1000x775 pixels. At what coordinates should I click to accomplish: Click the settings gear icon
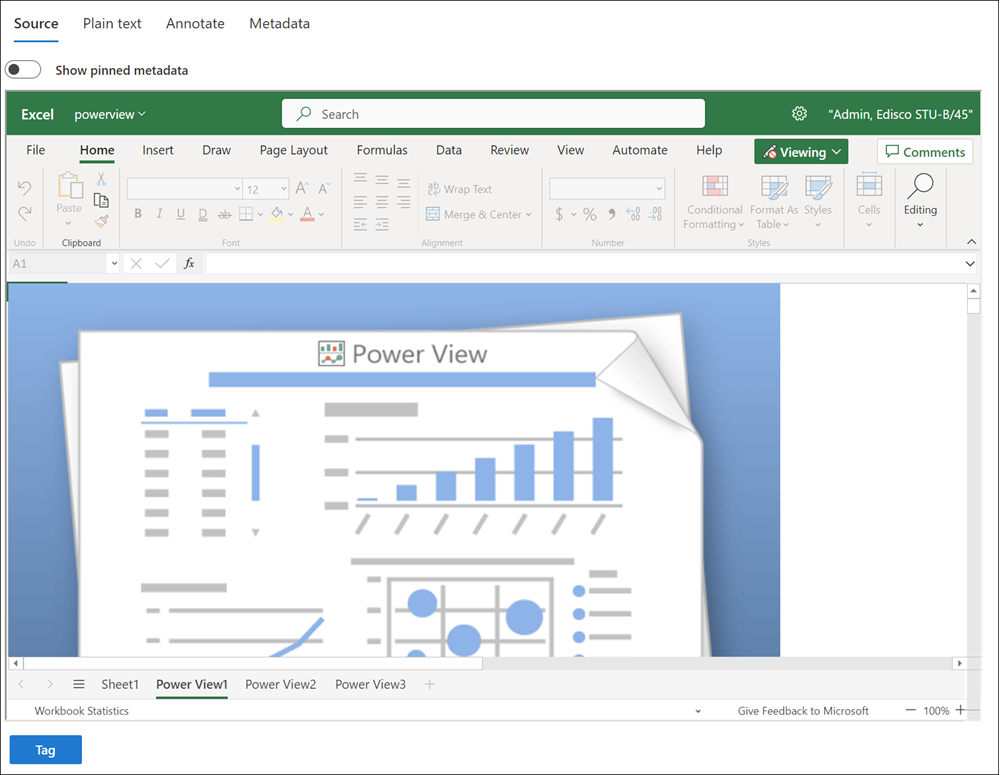(799, 114)
